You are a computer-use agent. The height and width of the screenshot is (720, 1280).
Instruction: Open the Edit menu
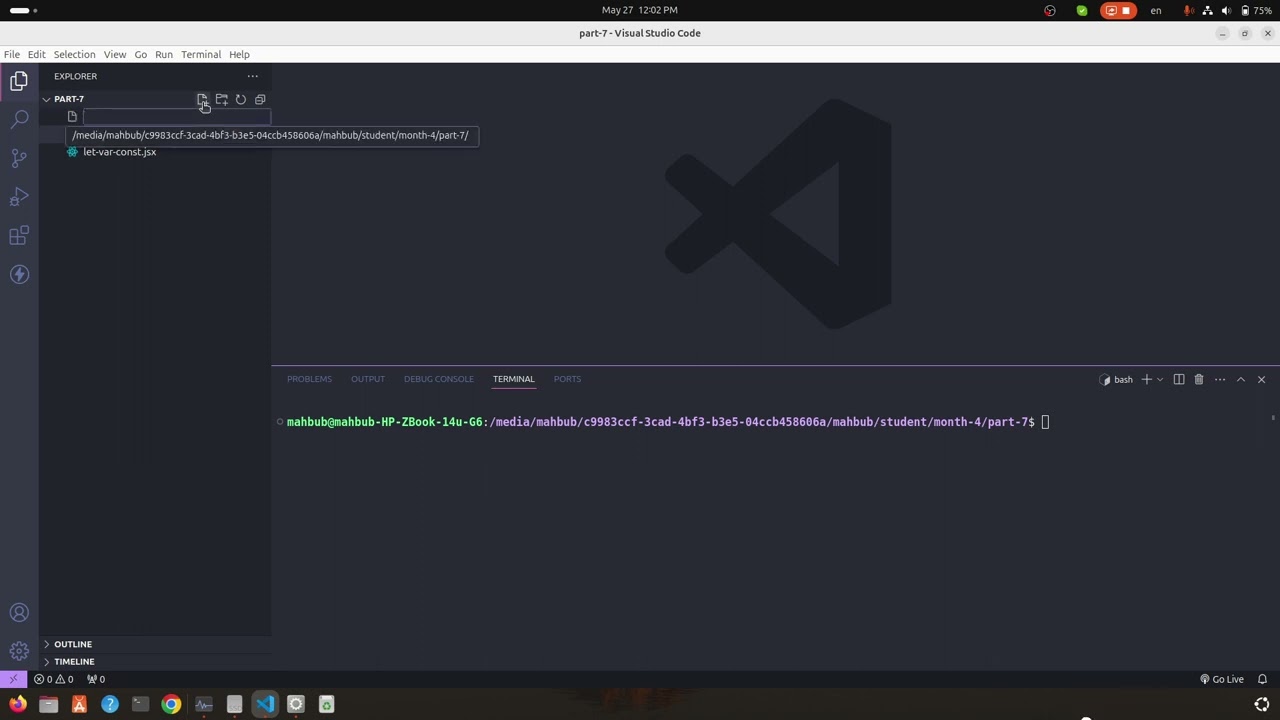36,54
